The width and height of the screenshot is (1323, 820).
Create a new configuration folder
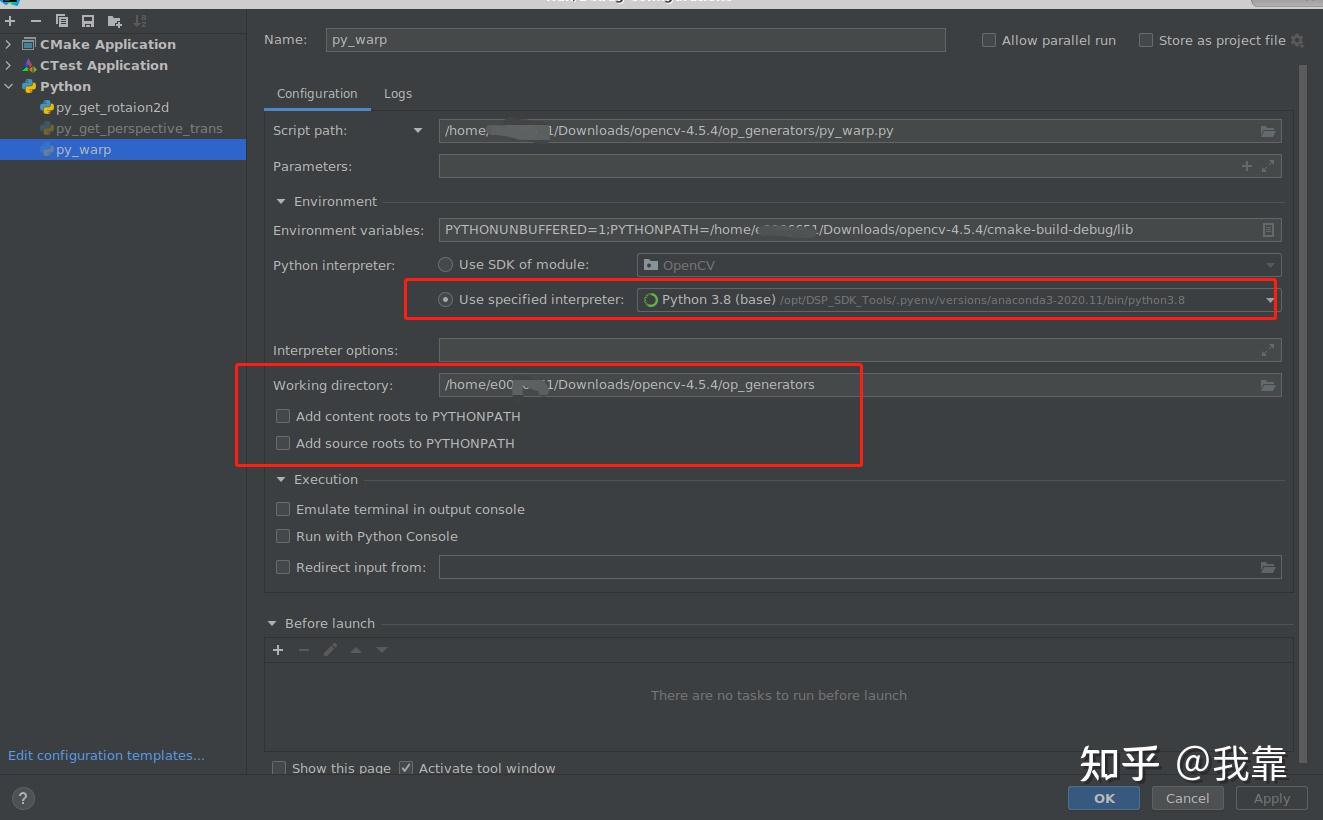coord(114,21)
